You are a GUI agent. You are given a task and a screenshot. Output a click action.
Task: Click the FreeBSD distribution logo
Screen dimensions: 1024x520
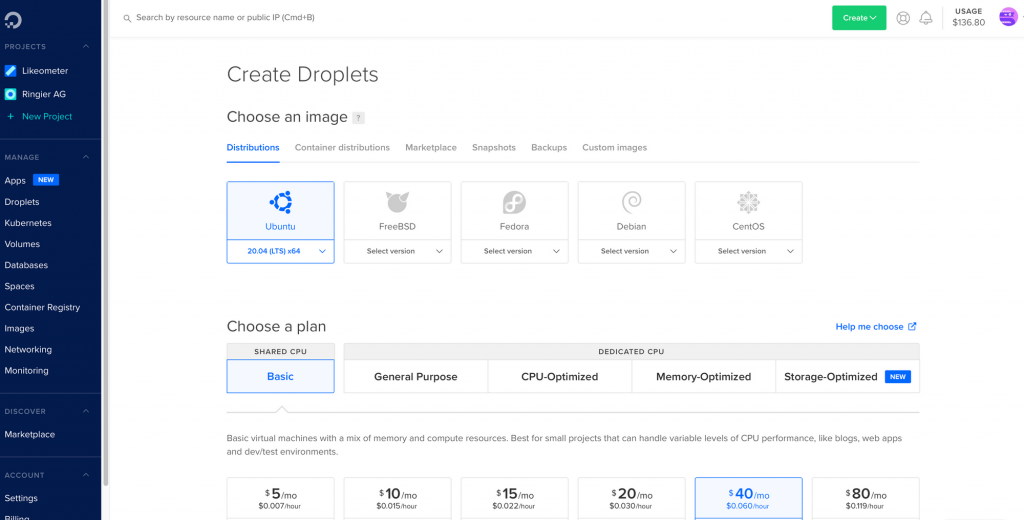tap(397, 203)
